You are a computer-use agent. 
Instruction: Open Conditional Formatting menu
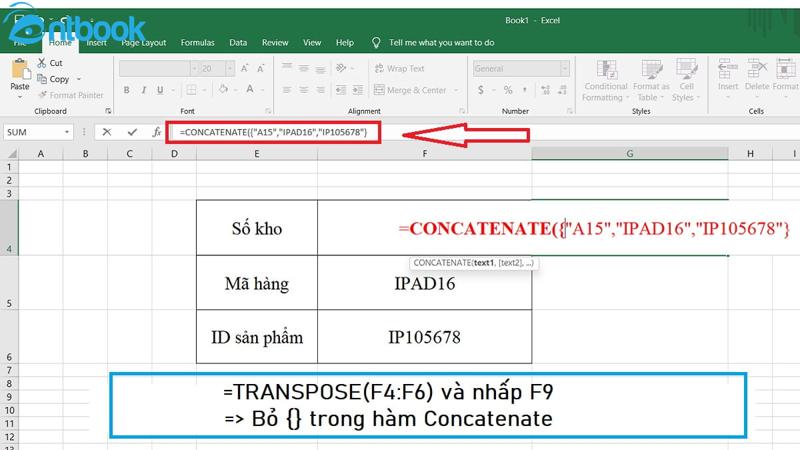[x=606, y=80]
